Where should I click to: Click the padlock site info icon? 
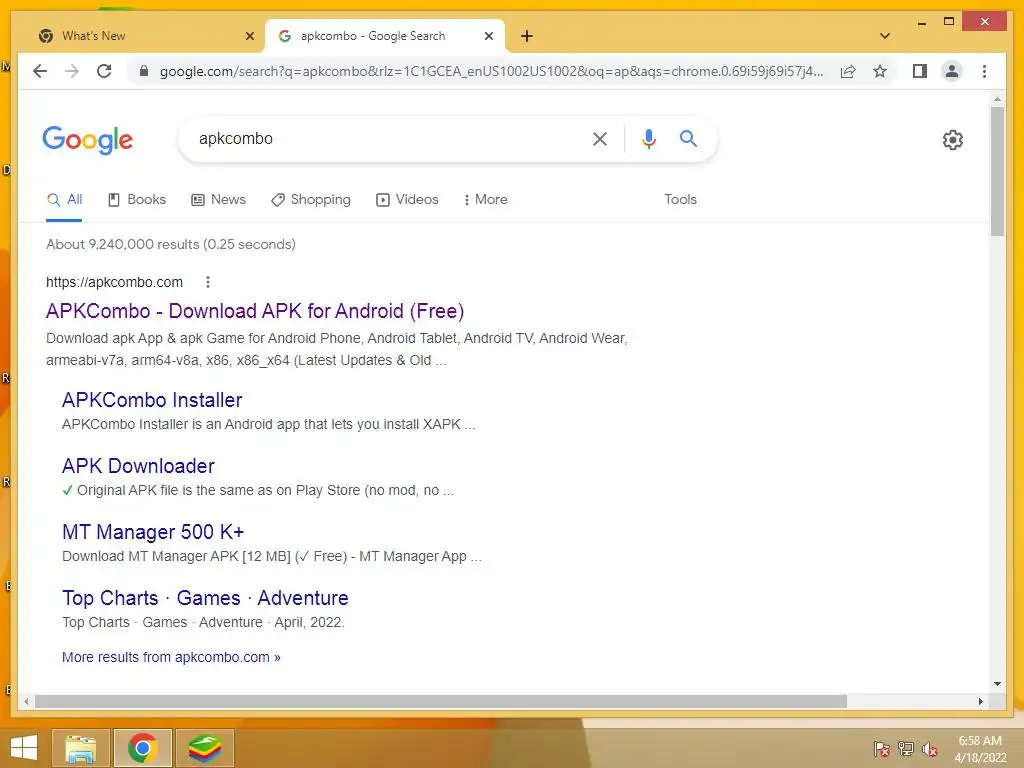click(144, 71)
